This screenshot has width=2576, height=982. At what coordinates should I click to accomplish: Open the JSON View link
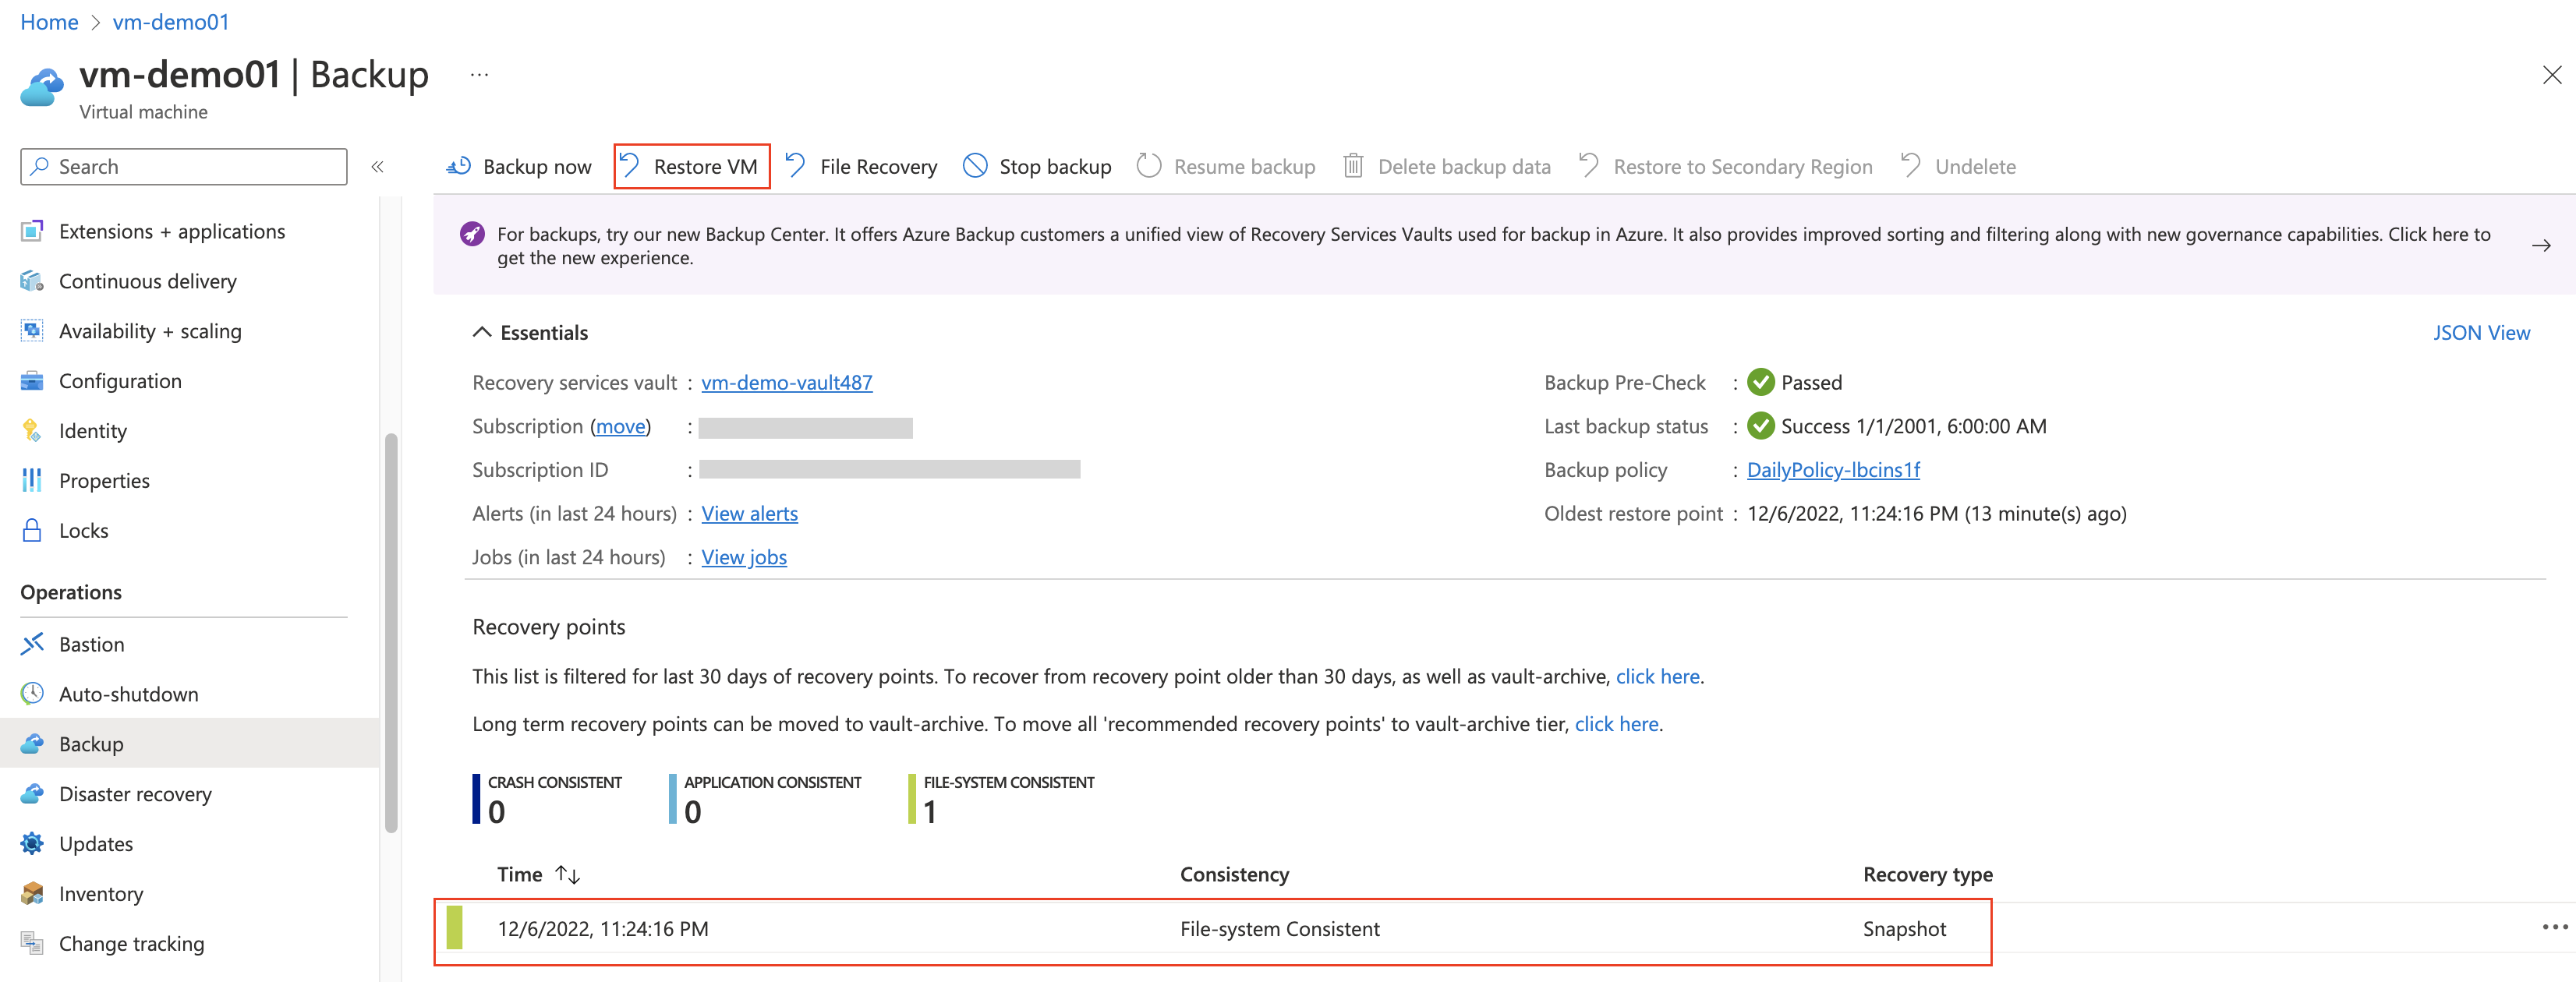point(2480,333)
